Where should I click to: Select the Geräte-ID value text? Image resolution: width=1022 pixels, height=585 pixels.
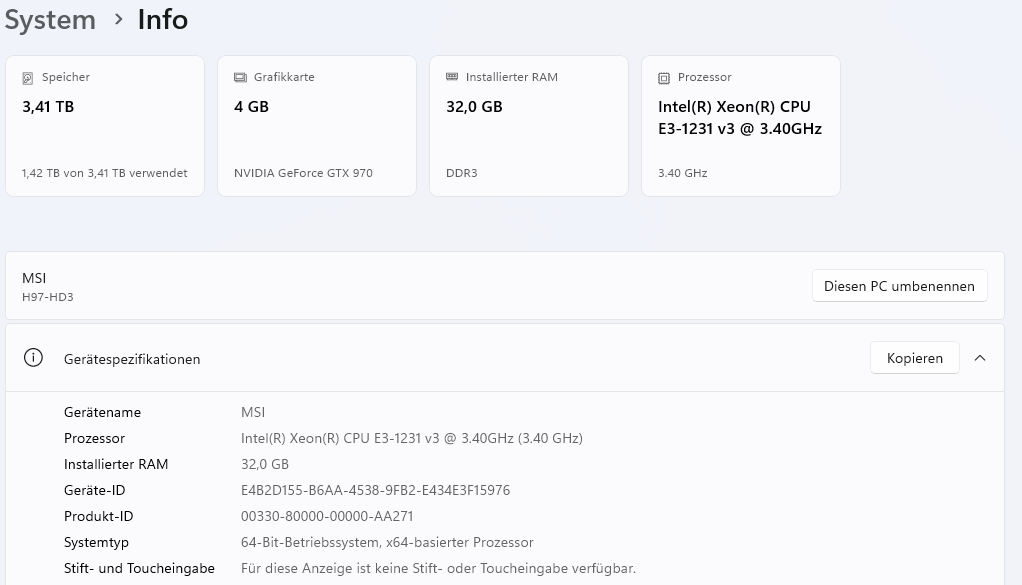pos(375,490)
